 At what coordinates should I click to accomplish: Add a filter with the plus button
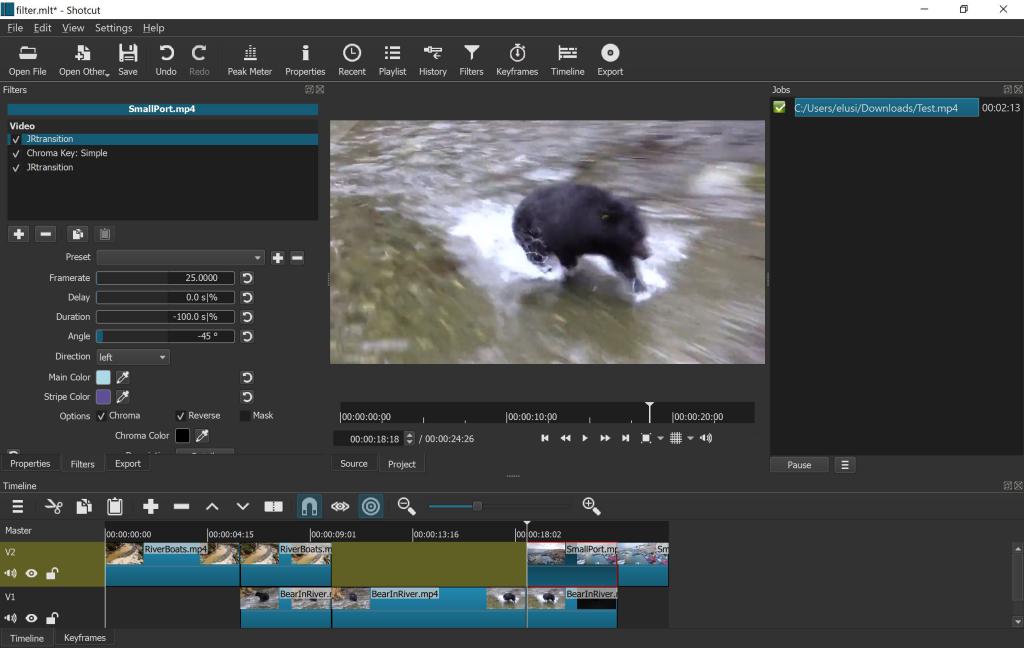tap(18, 234)
